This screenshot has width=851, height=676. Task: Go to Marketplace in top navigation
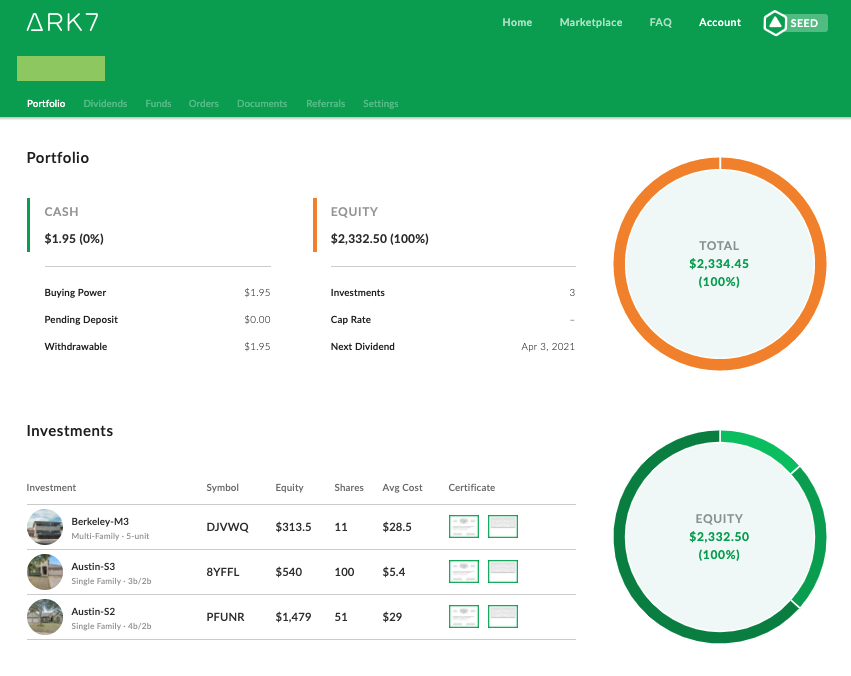pos(590,22)
